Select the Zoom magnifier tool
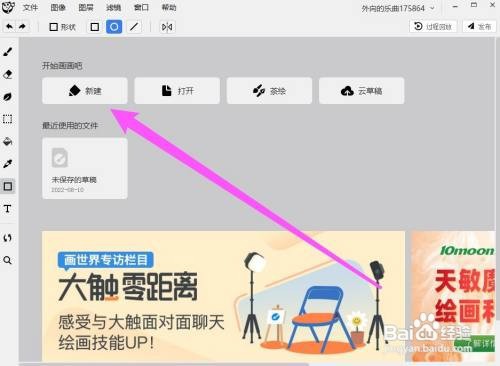The image size is (500, 366). tap(8, 260)
